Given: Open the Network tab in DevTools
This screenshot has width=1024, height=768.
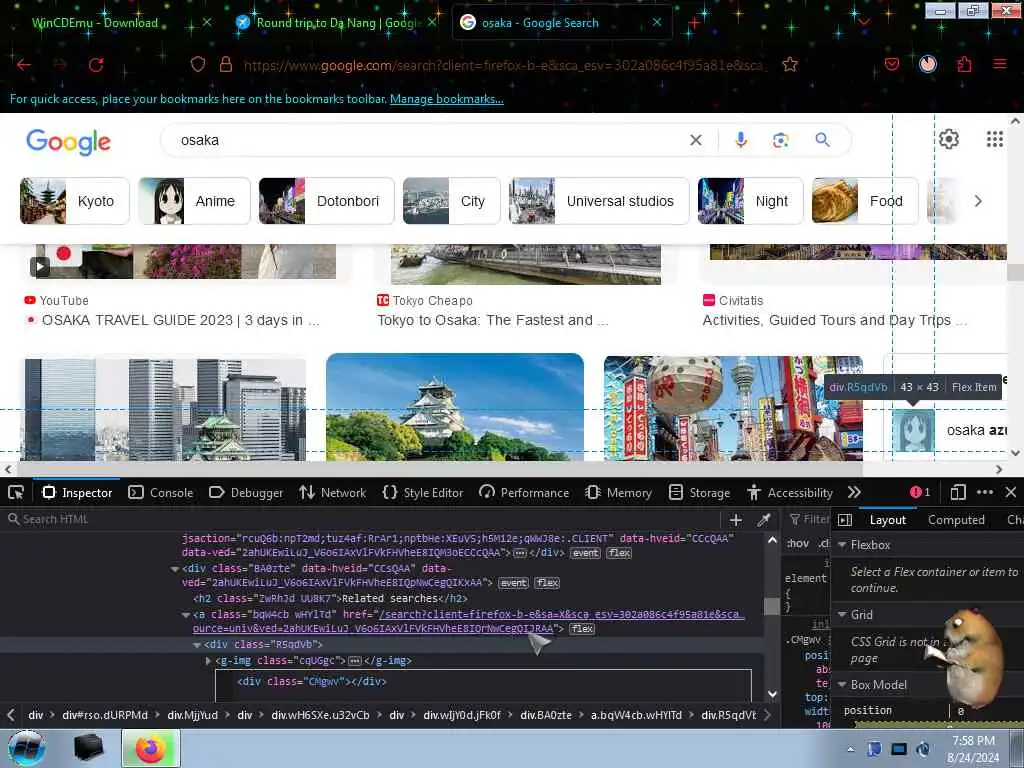Looking at the screenshot, I should (332, 493).
